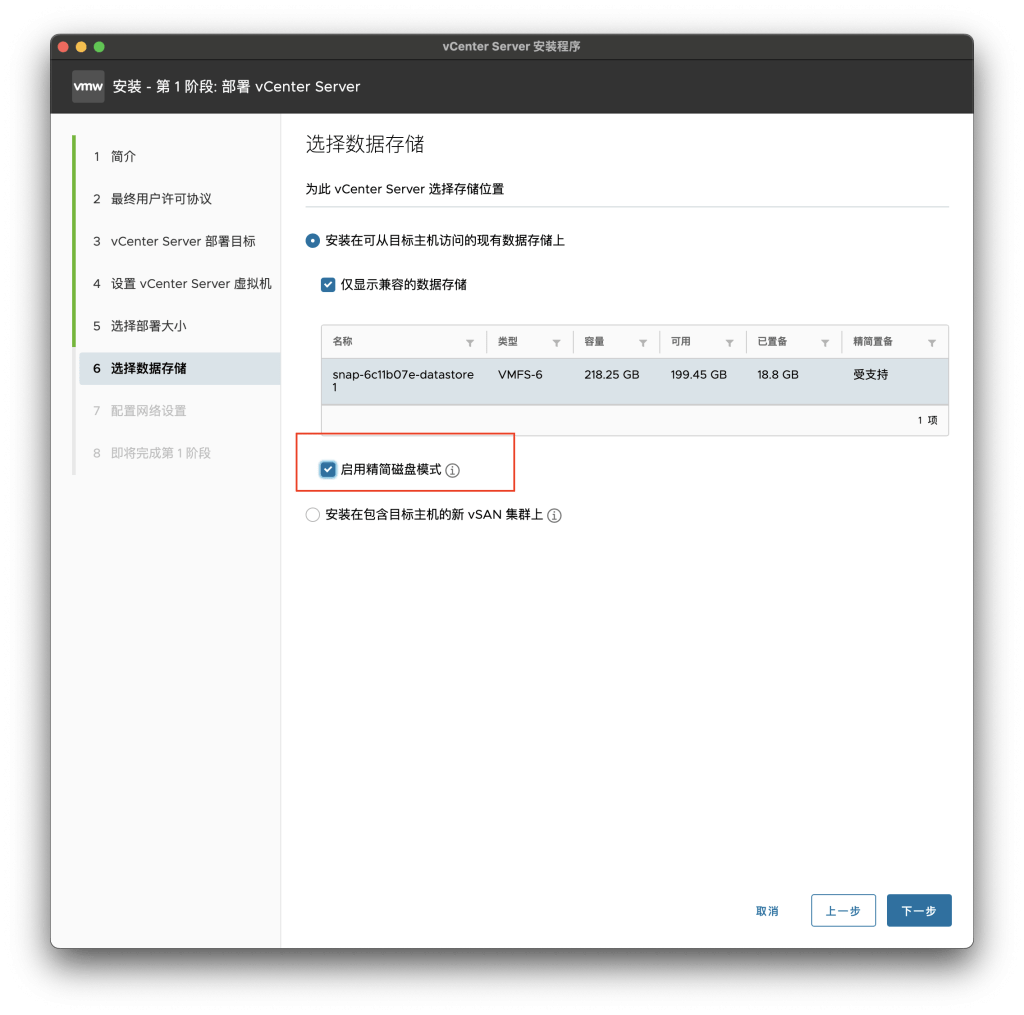The image size is (1024, 1015).
Task: Sort by the 名称 column header
Action: tap(343, 342)
